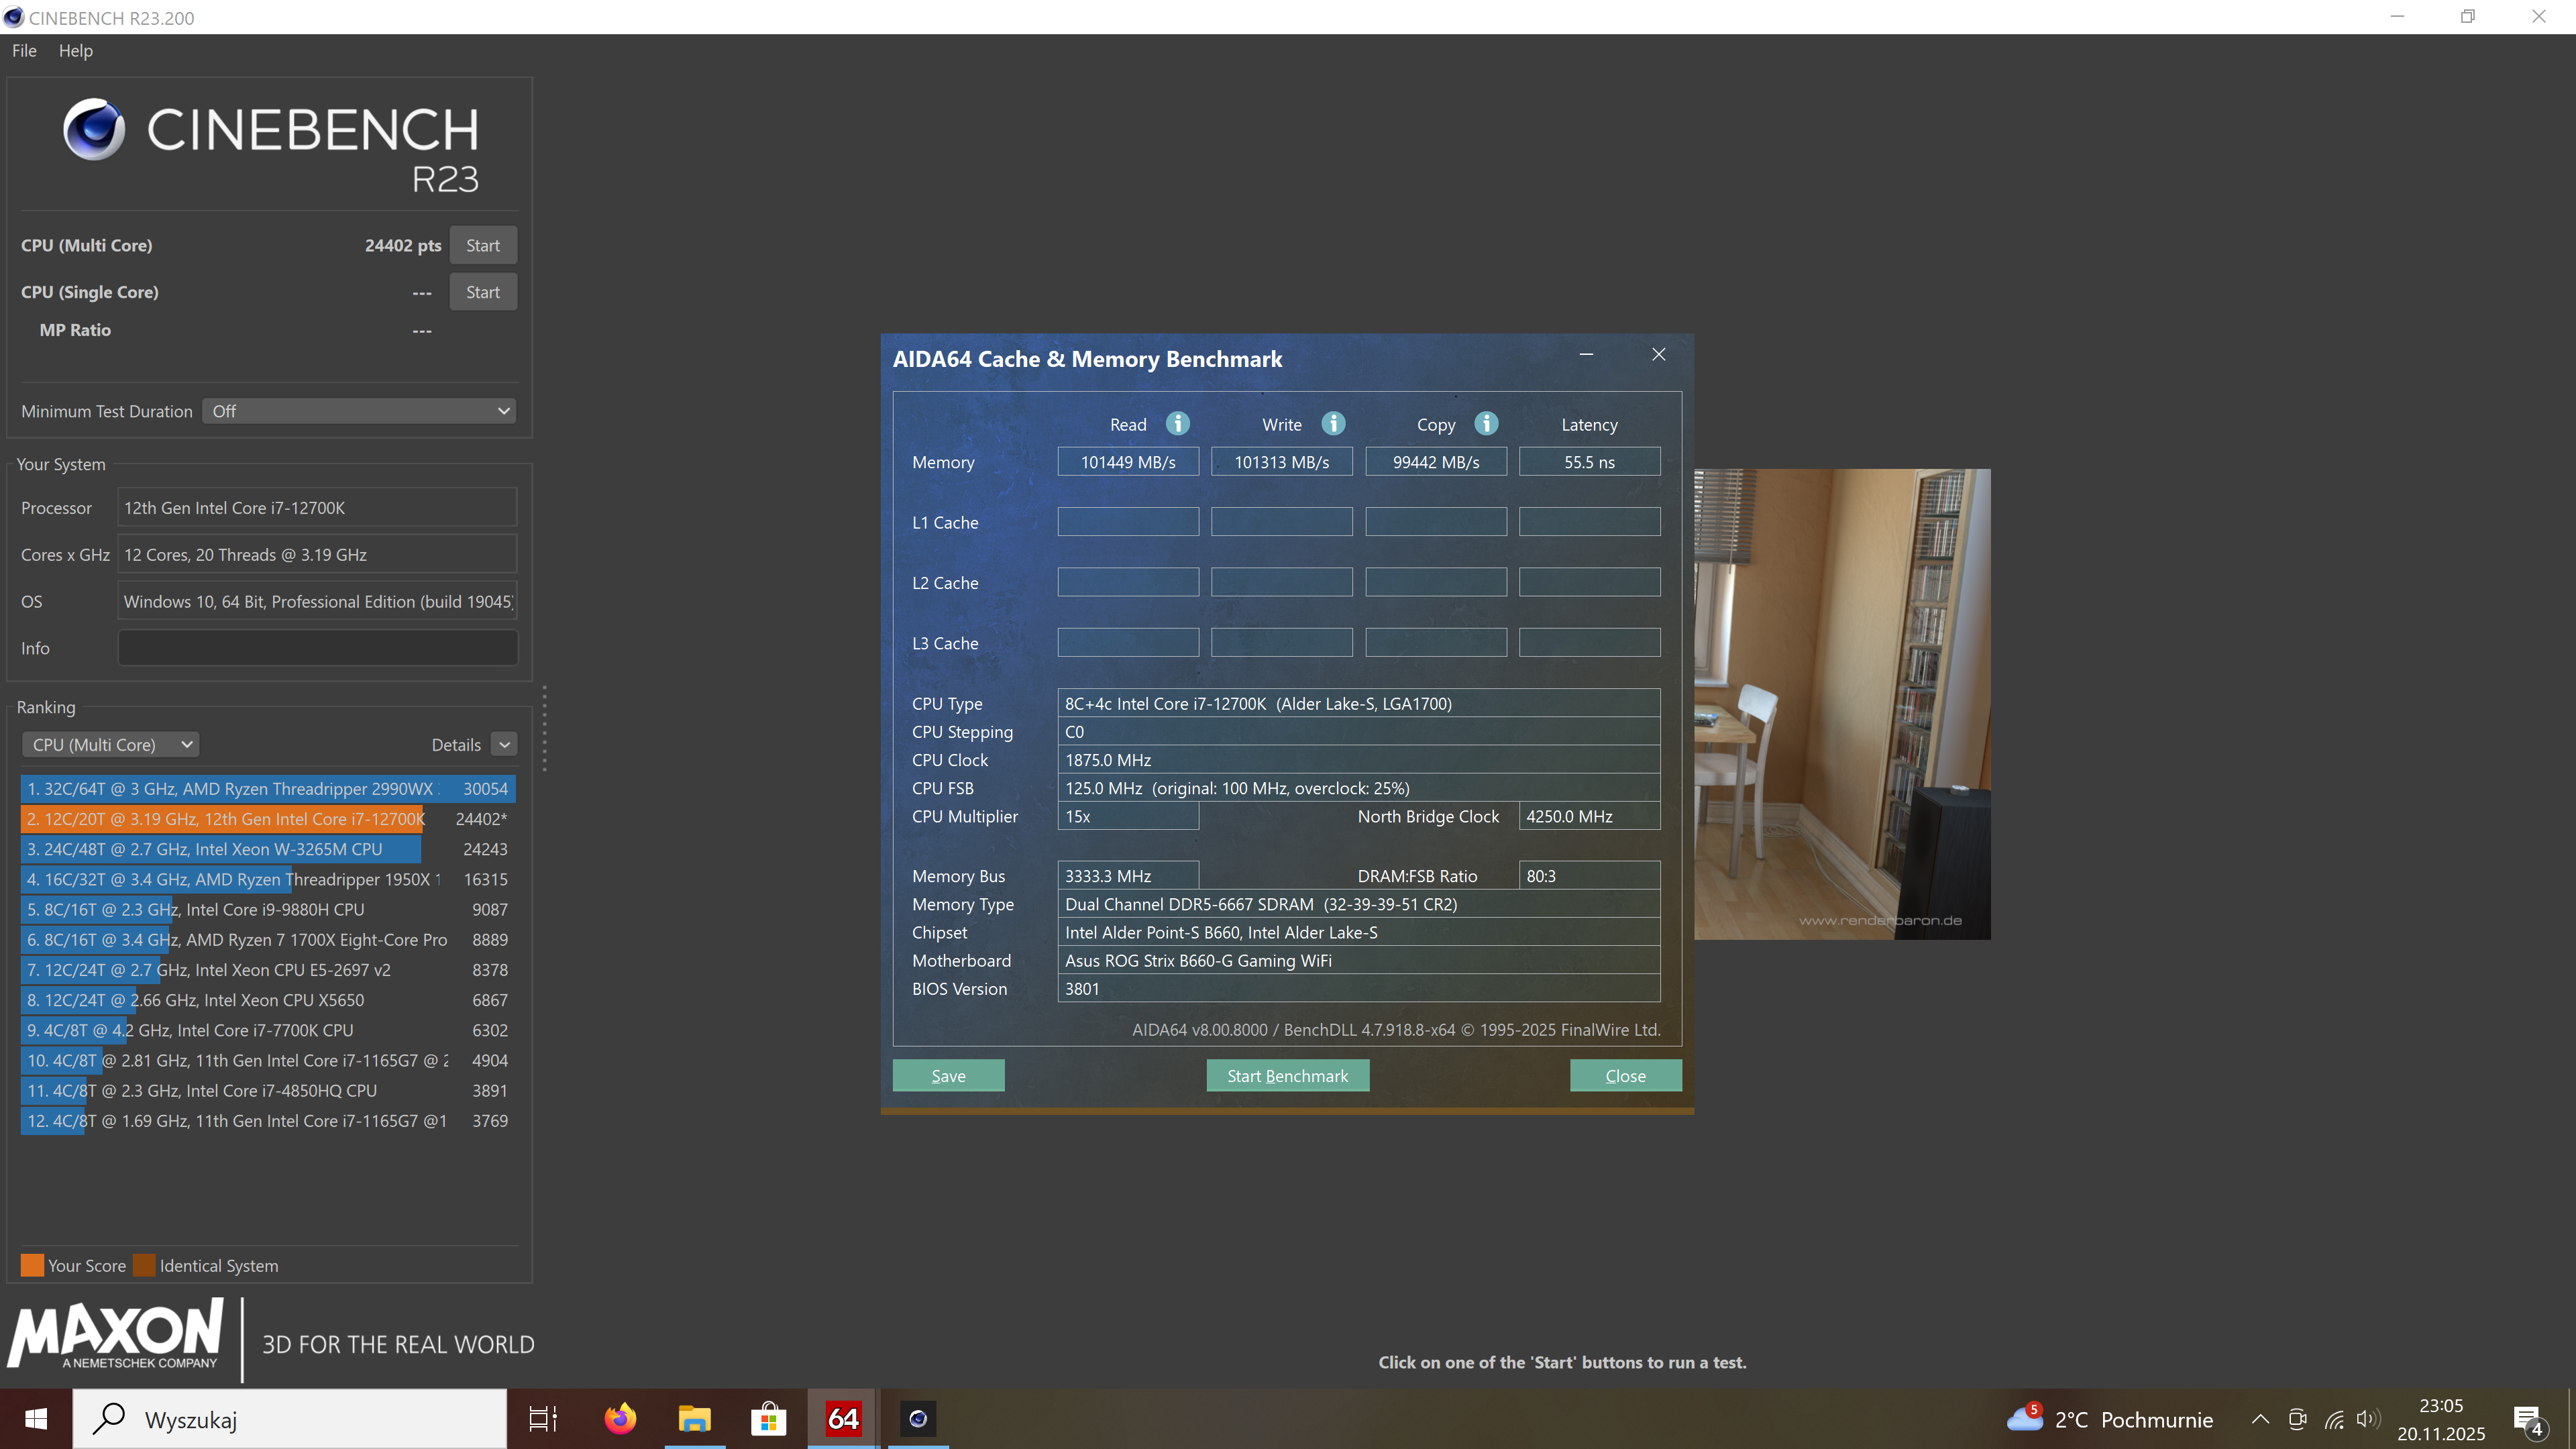The image size is (2576, 1449).
Task: Start the CPU Multi Core test
Action: (x=483, y=245)
